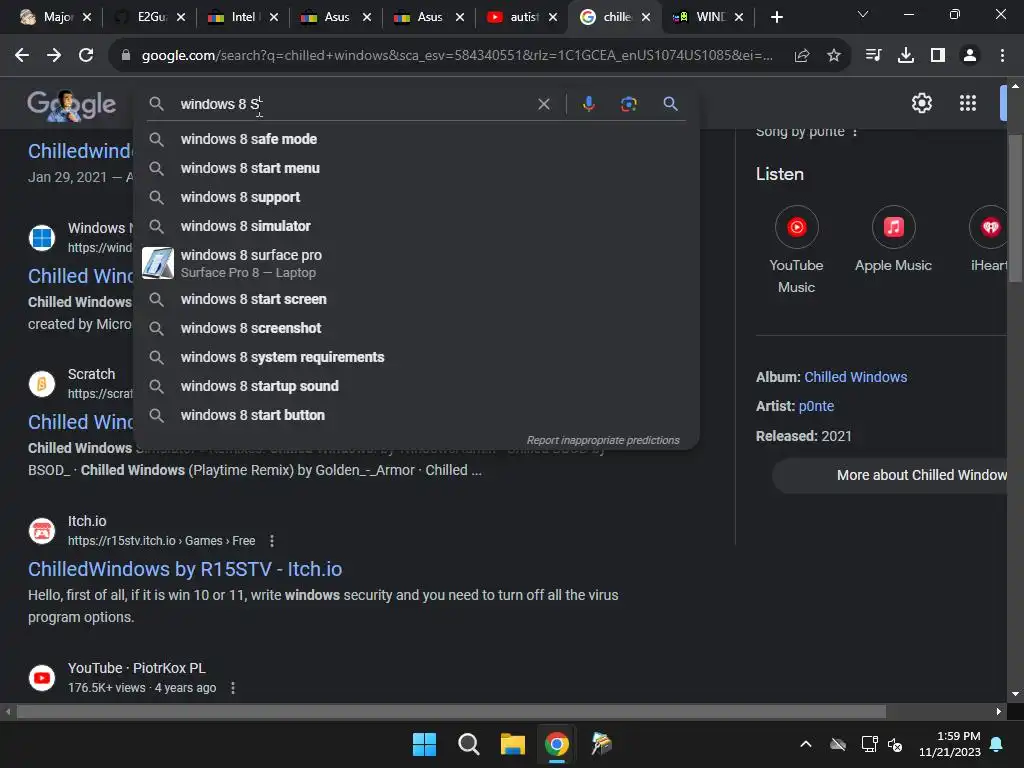Listen on Apple Music
Viewport: 1024px width, 768px height.
point(893,240)
